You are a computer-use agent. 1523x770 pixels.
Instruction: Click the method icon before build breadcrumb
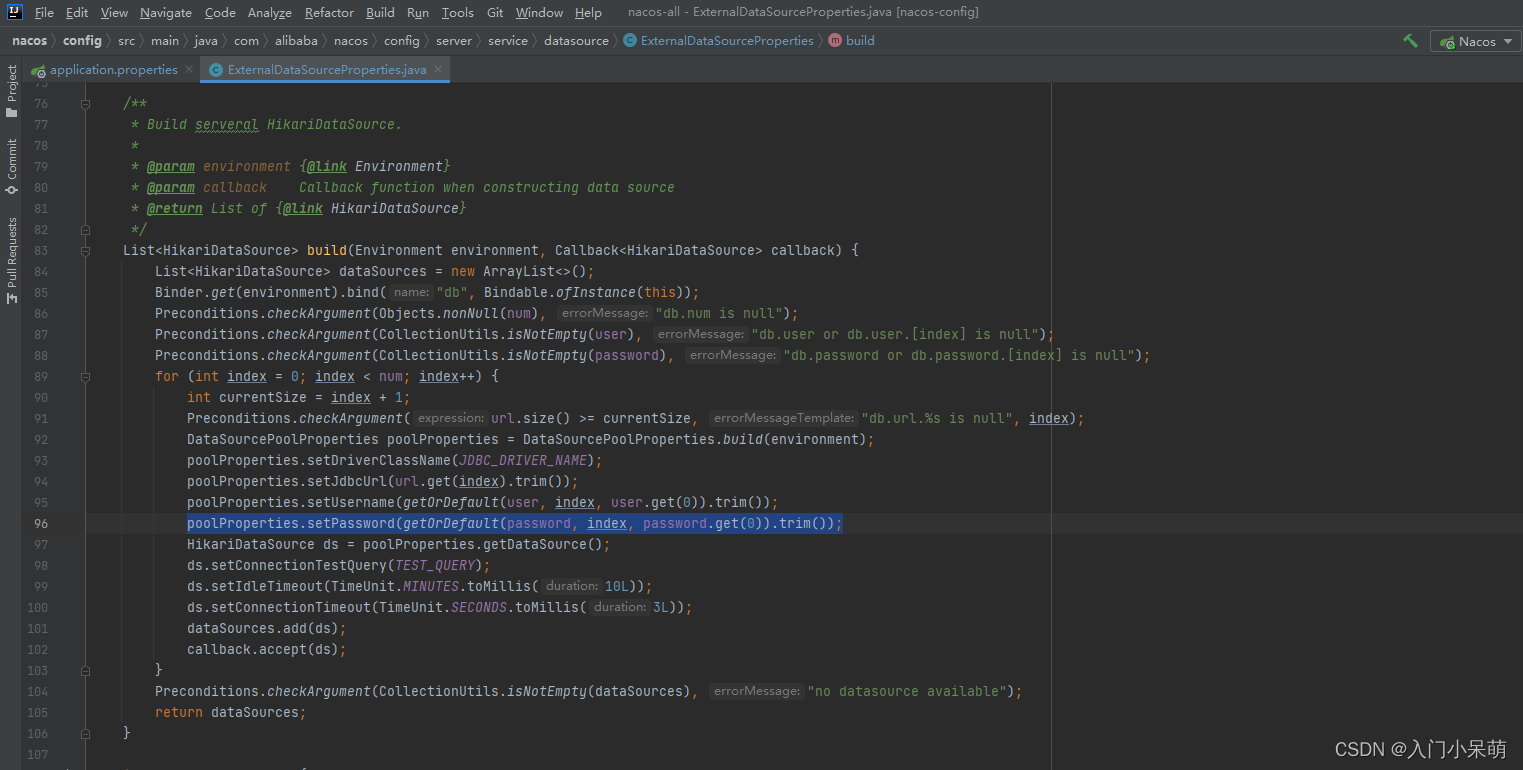[835, 41]
